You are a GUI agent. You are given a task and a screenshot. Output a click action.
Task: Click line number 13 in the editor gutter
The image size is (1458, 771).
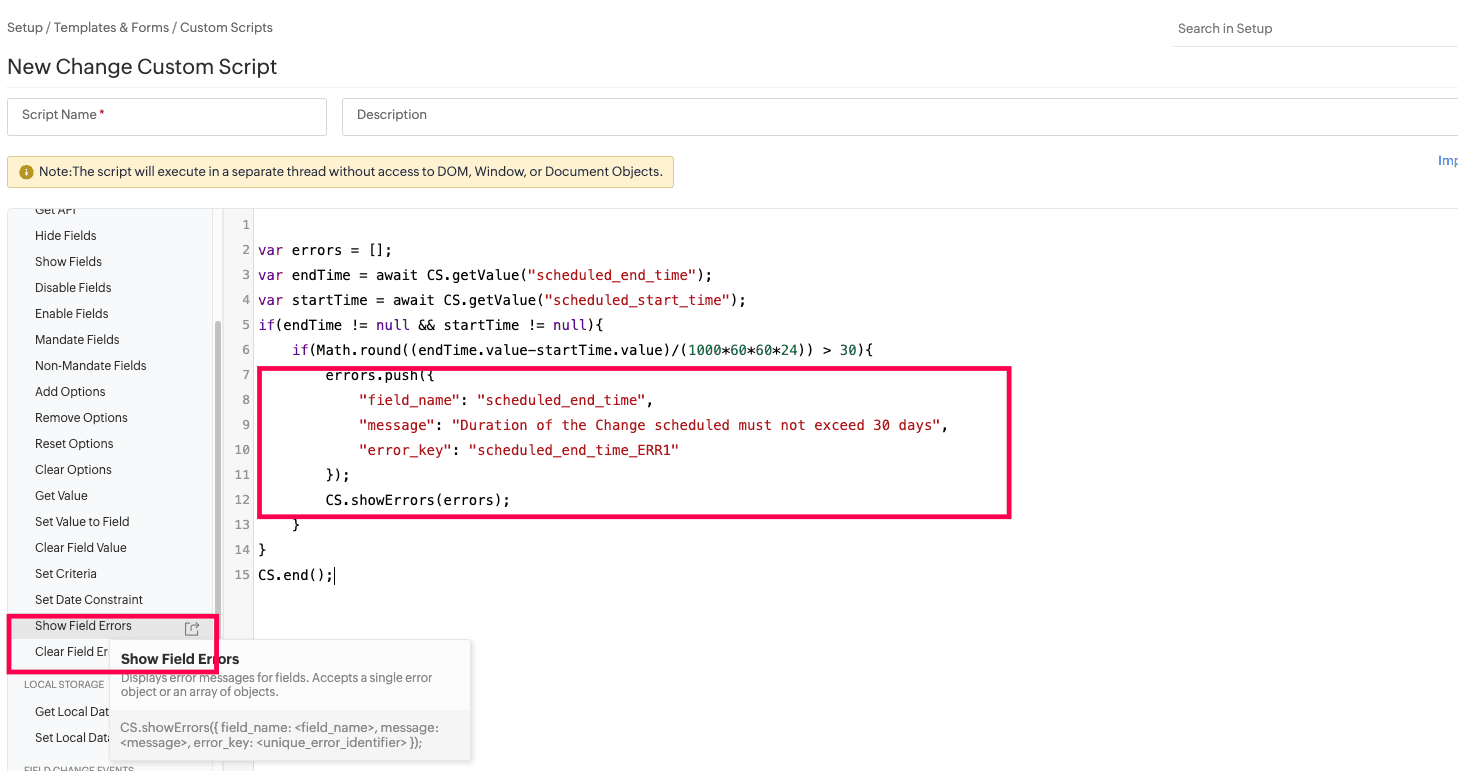tap(242, 525)
